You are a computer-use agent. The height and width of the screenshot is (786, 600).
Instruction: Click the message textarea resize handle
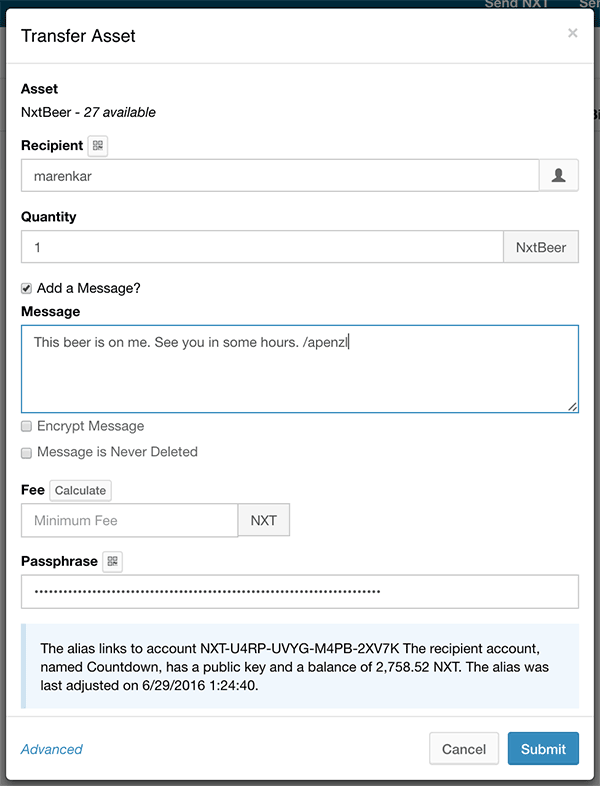pyautogui.click(x=572, y=407)
